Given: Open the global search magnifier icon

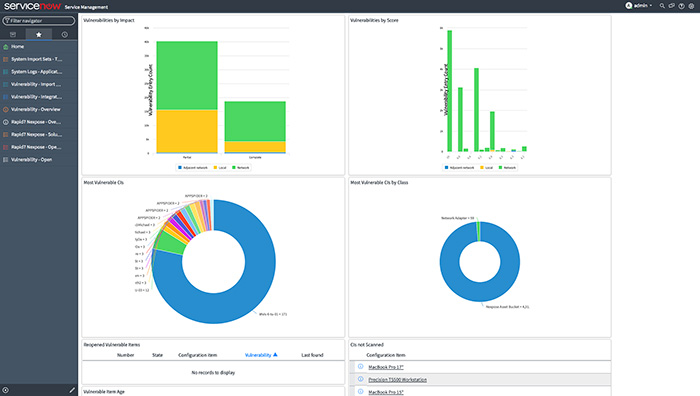Looking at the screenshot, I should [662, 6].
